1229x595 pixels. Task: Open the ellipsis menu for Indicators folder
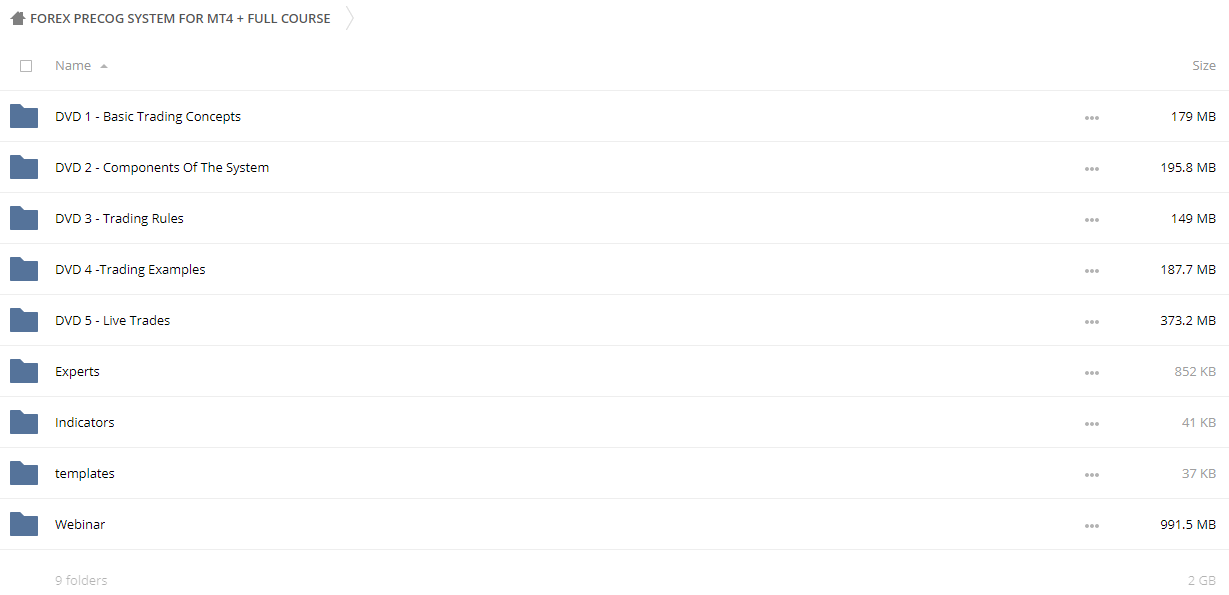click(x=1091, y=424)
